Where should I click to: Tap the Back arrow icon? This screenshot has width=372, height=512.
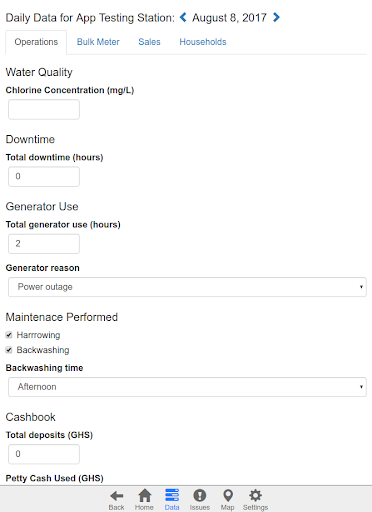click(x=116, y=496)
